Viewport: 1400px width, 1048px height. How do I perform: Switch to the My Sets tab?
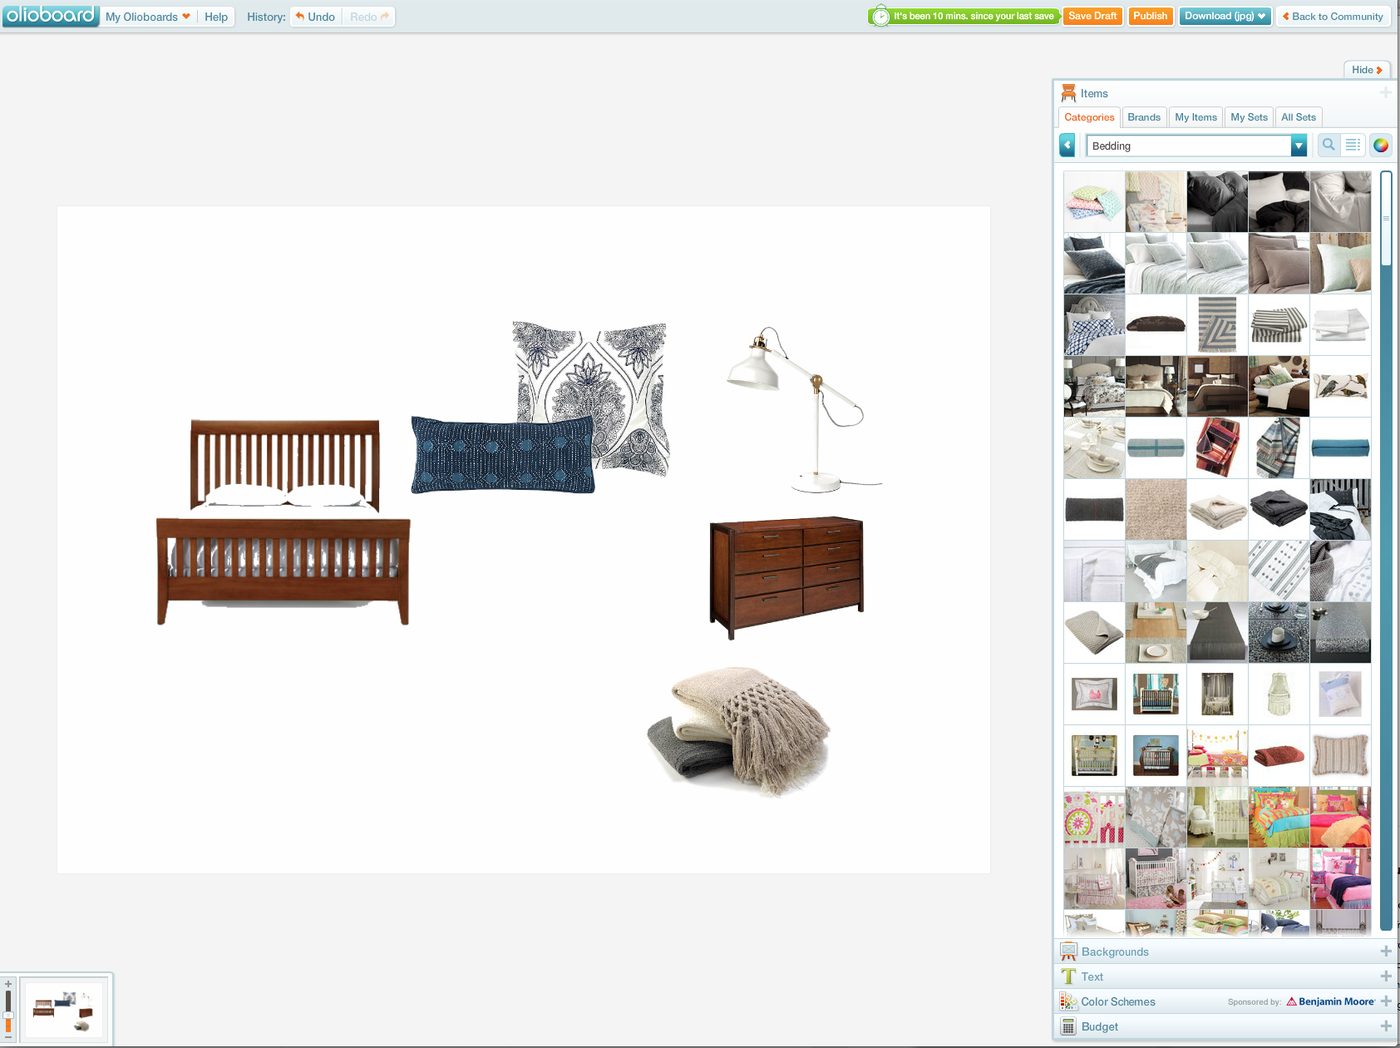[x=1249, y=117]
